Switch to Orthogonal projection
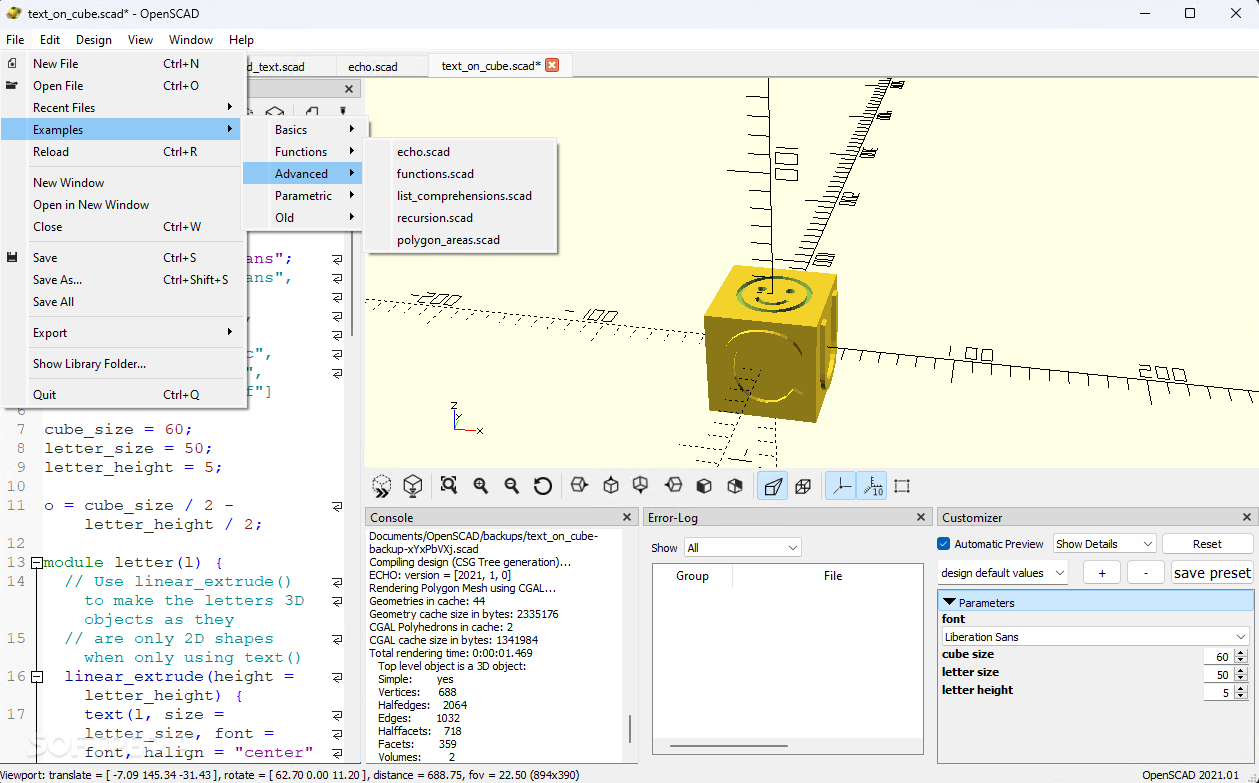 803,486
